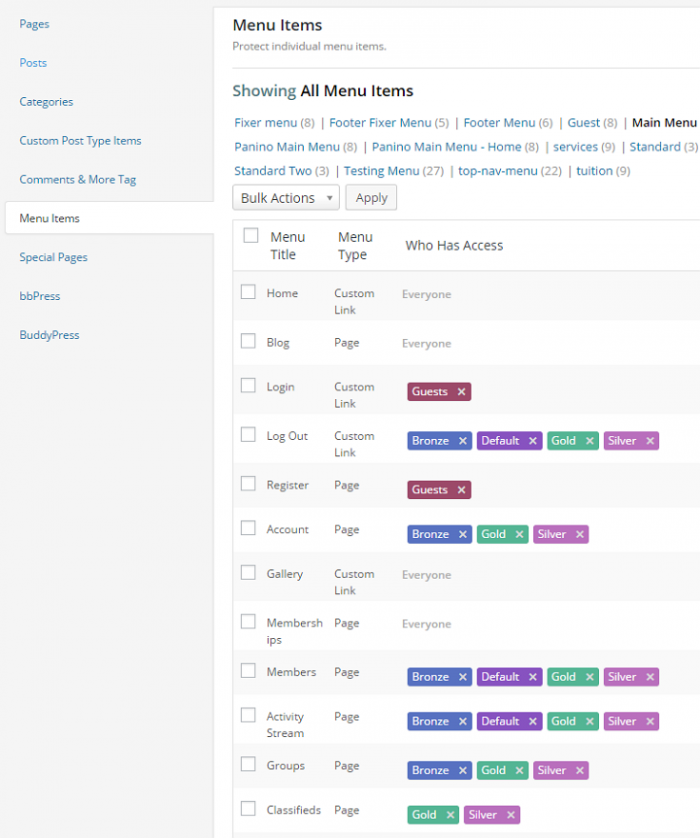The height and width of the screenshot is (838, 700).
Task: Filter by Standard menu with 3 items
Action: [655, 147]
